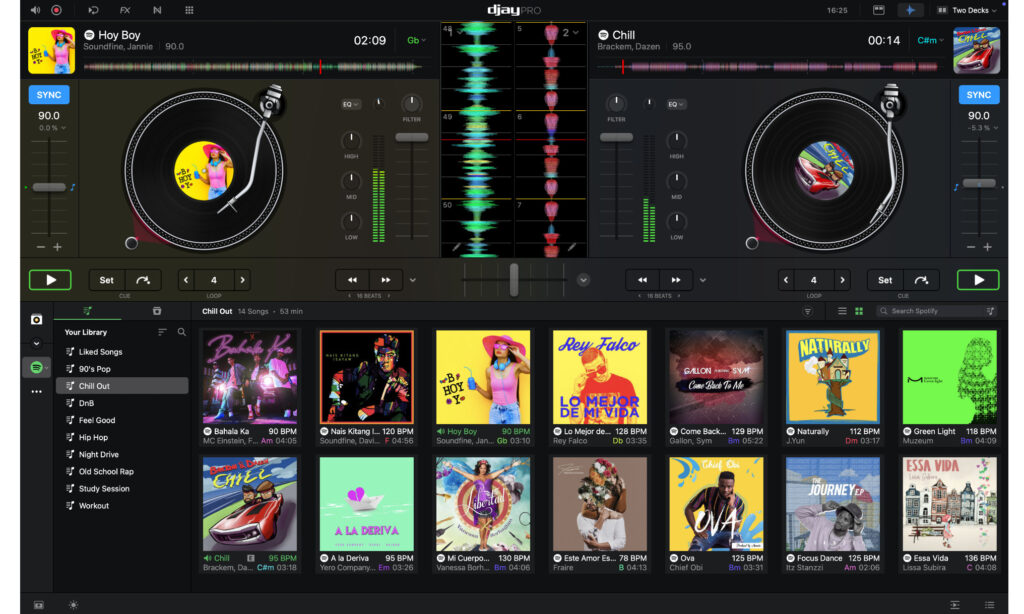1024x614 pixels.
Task: Click the left deck tempo slider handle
Action: (49, 187)
